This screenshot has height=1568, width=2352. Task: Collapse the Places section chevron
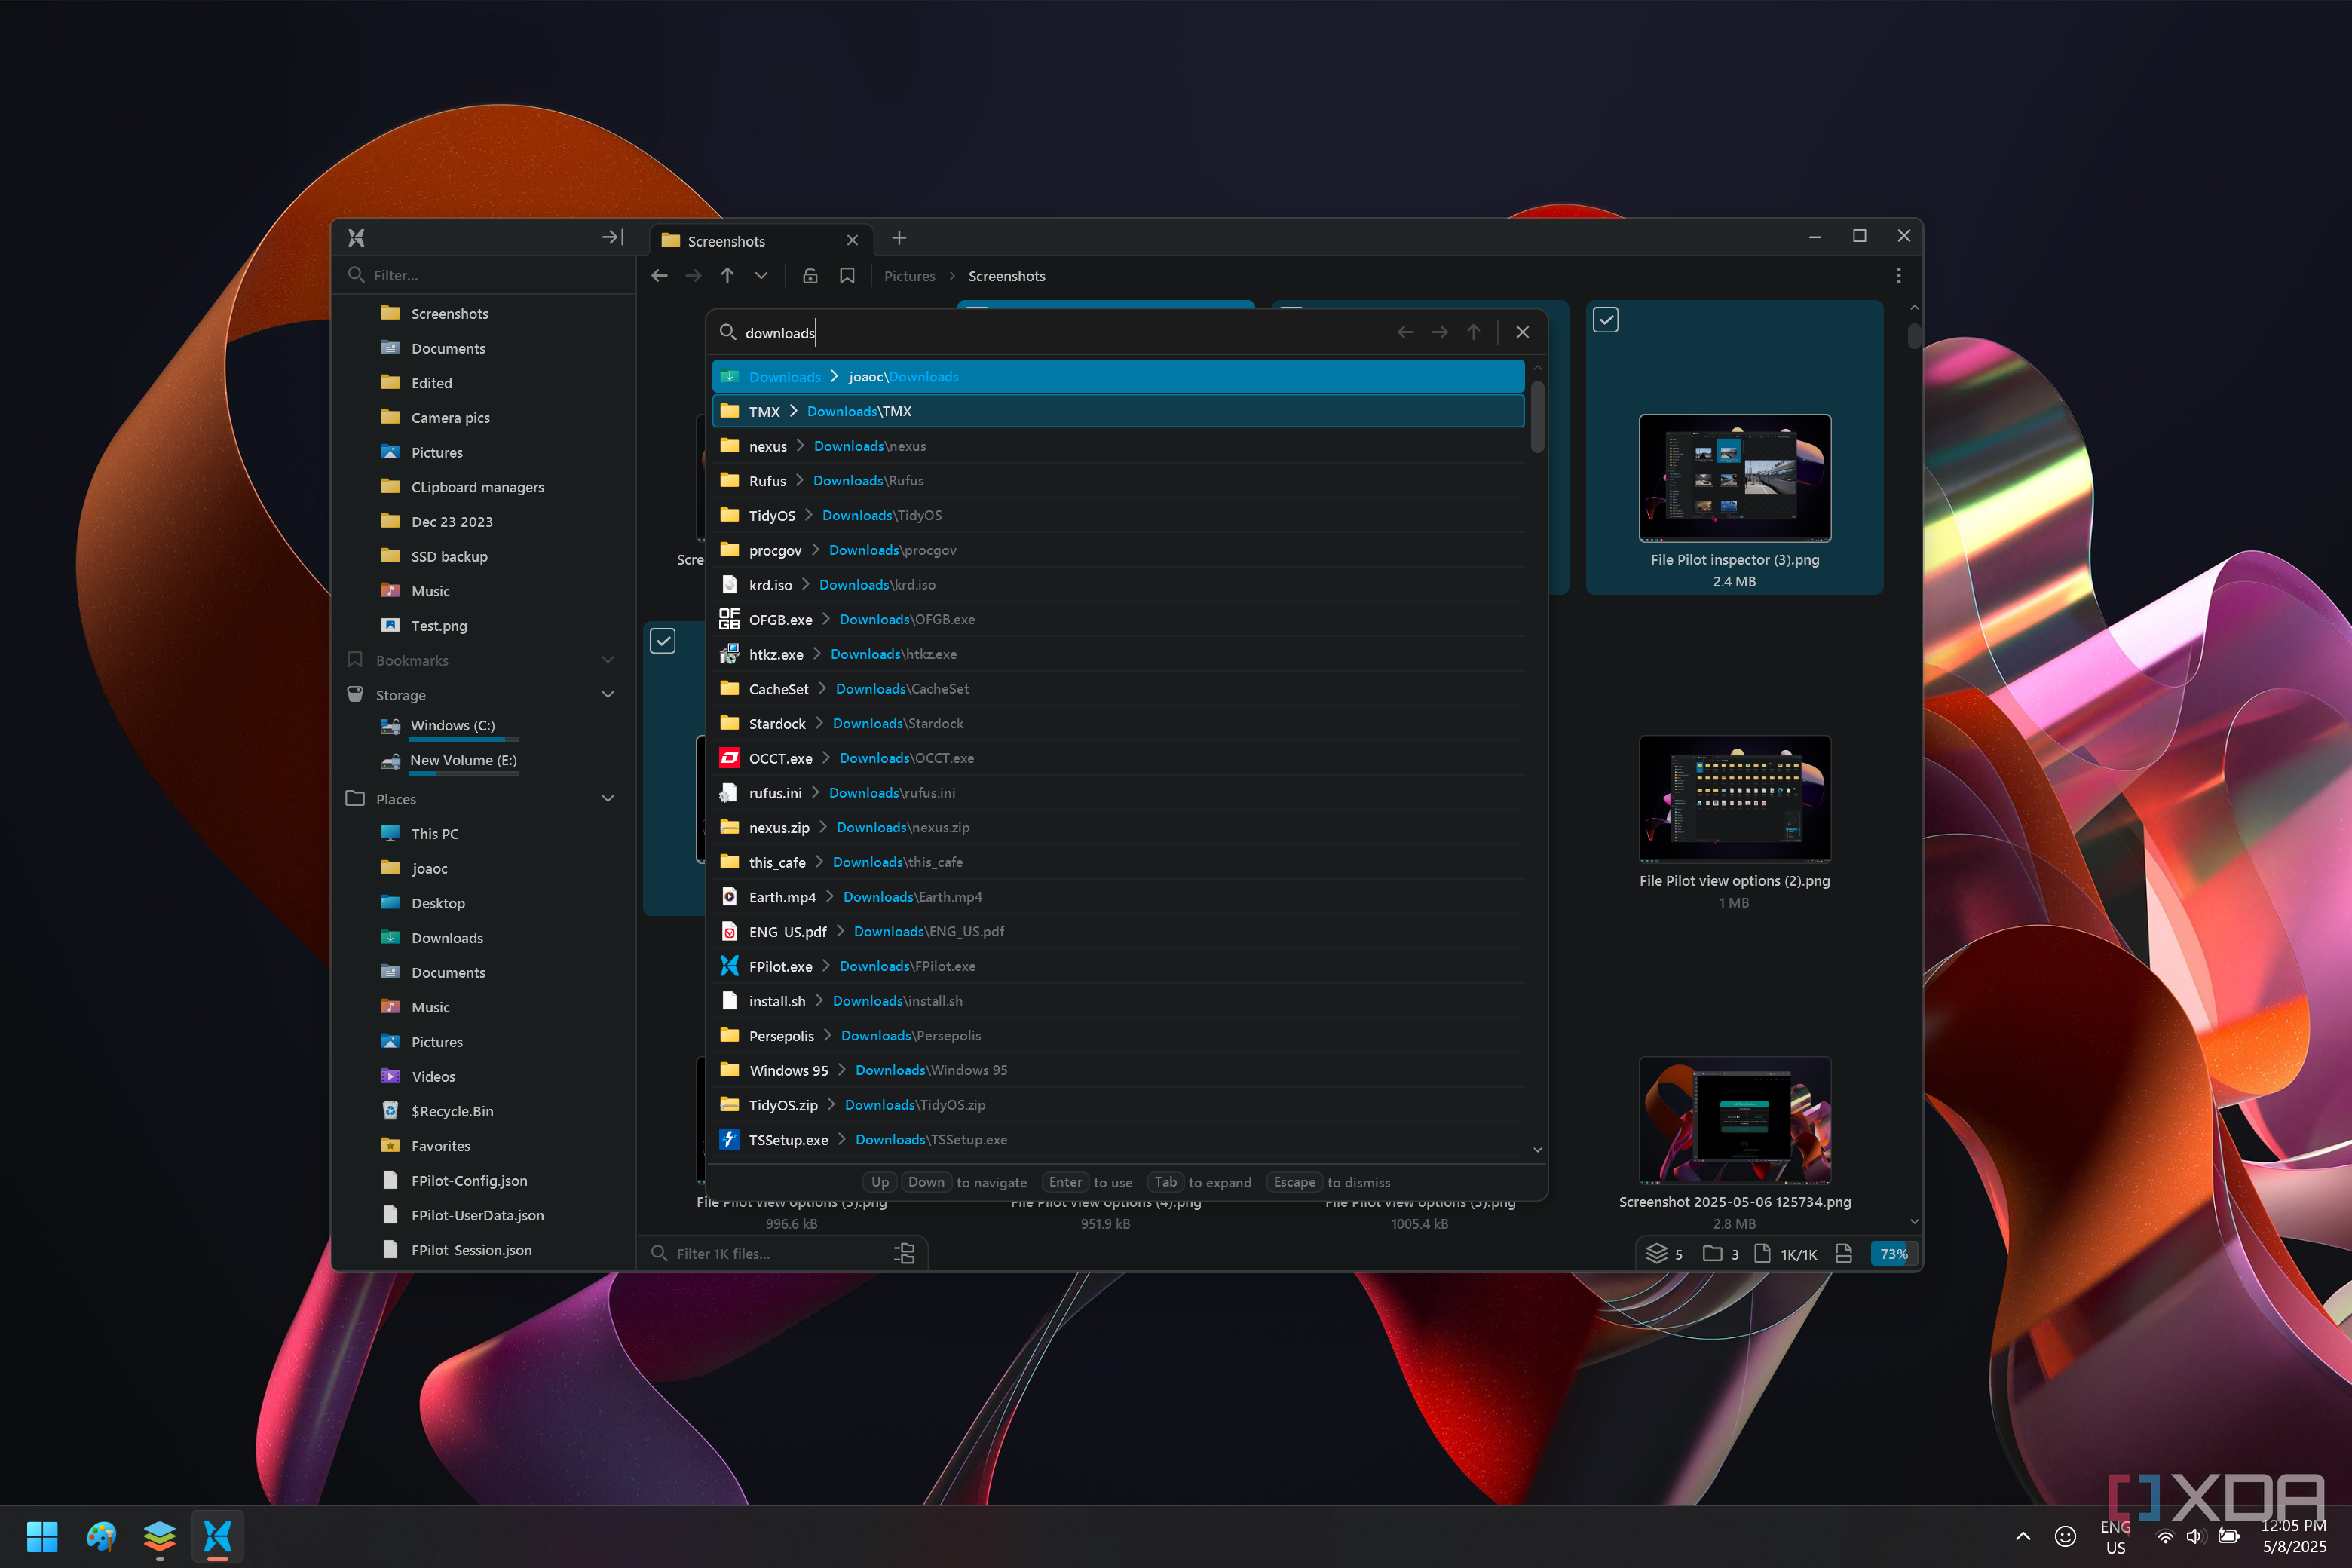(607, 799)
